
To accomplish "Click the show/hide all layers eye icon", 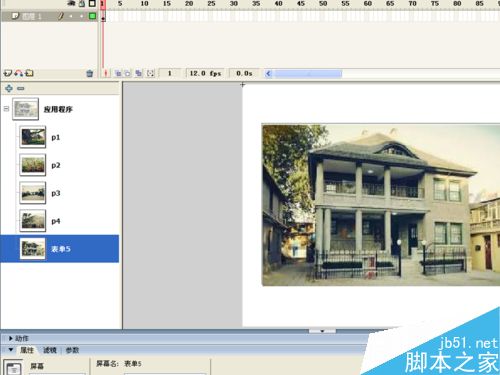I will [71, 3].
